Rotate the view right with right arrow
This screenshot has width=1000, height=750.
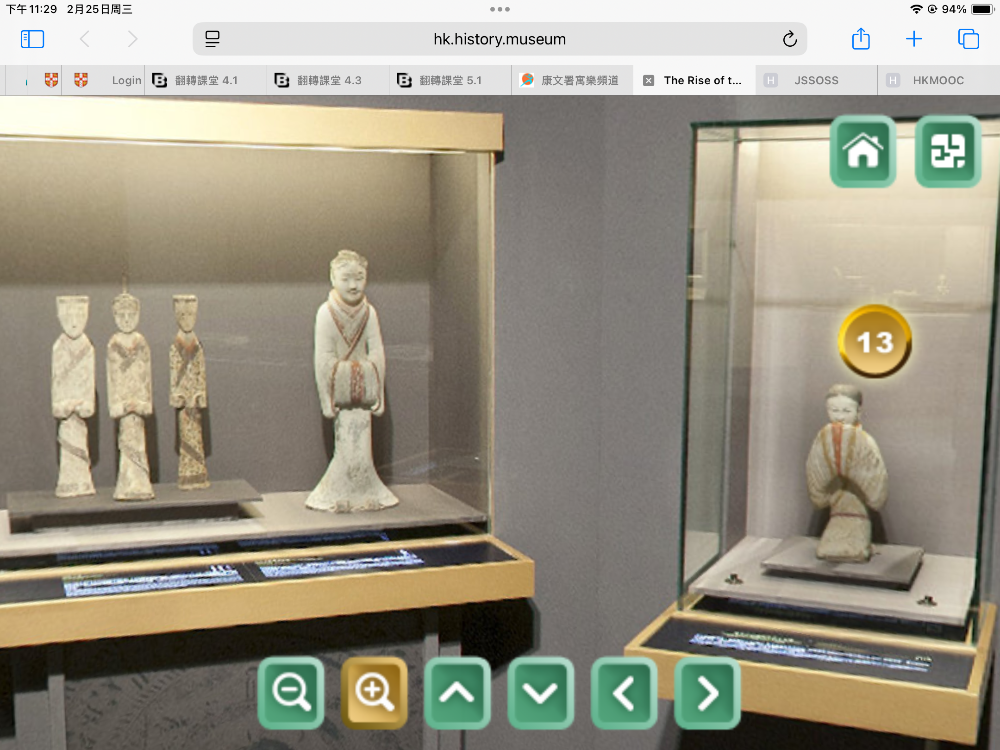coord(707,692)
